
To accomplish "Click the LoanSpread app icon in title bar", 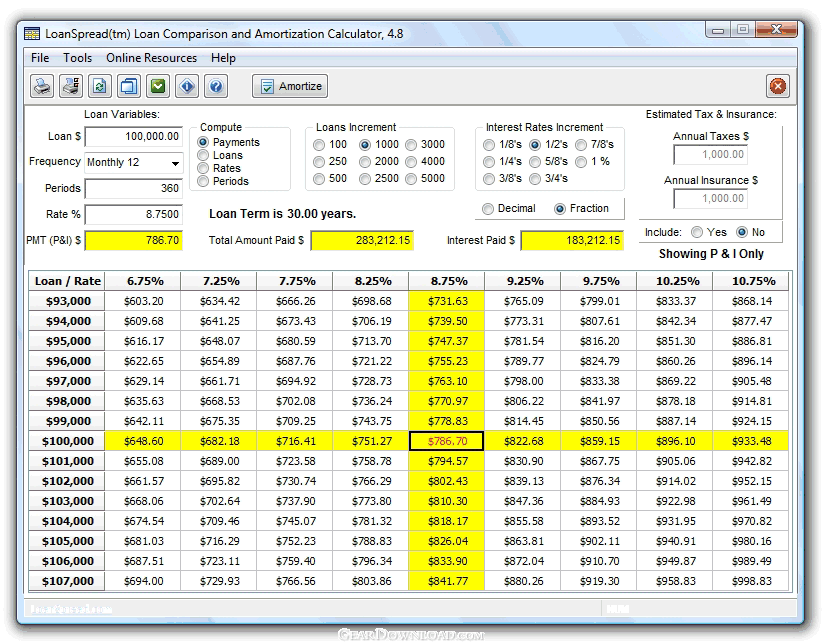I will [32, 34].
